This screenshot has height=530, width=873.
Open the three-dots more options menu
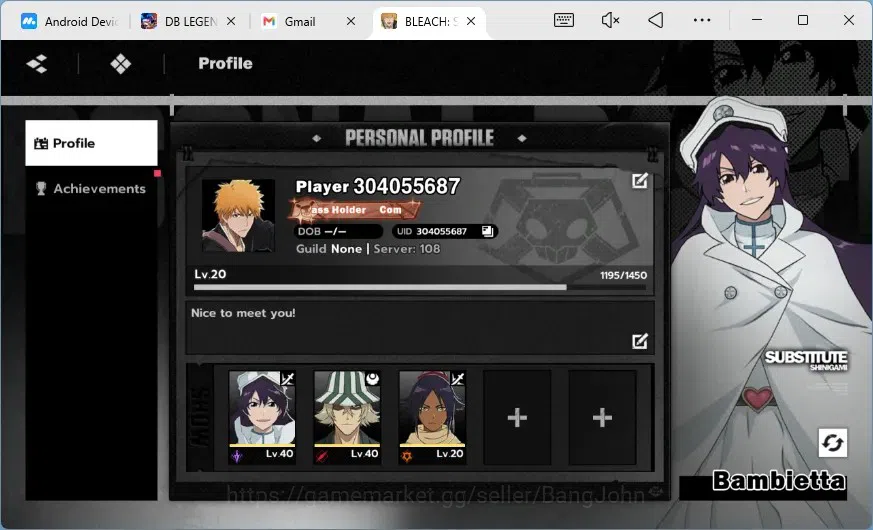[x=702, y=21]
